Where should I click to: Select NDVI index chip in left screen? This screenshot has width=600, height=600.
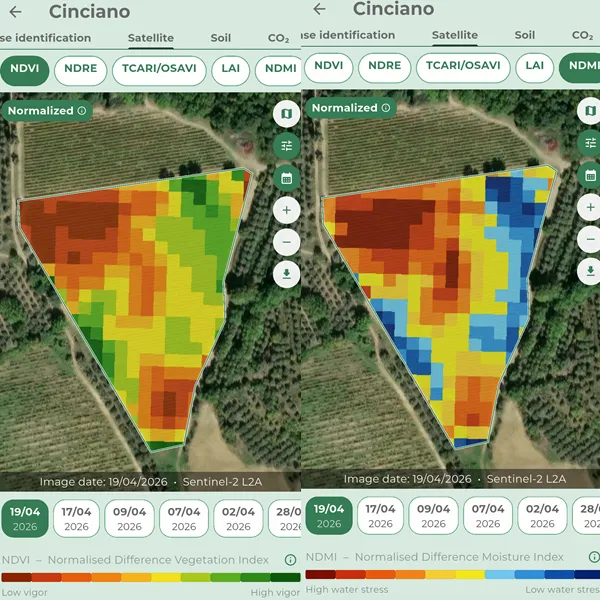click(x=25, y=71)
